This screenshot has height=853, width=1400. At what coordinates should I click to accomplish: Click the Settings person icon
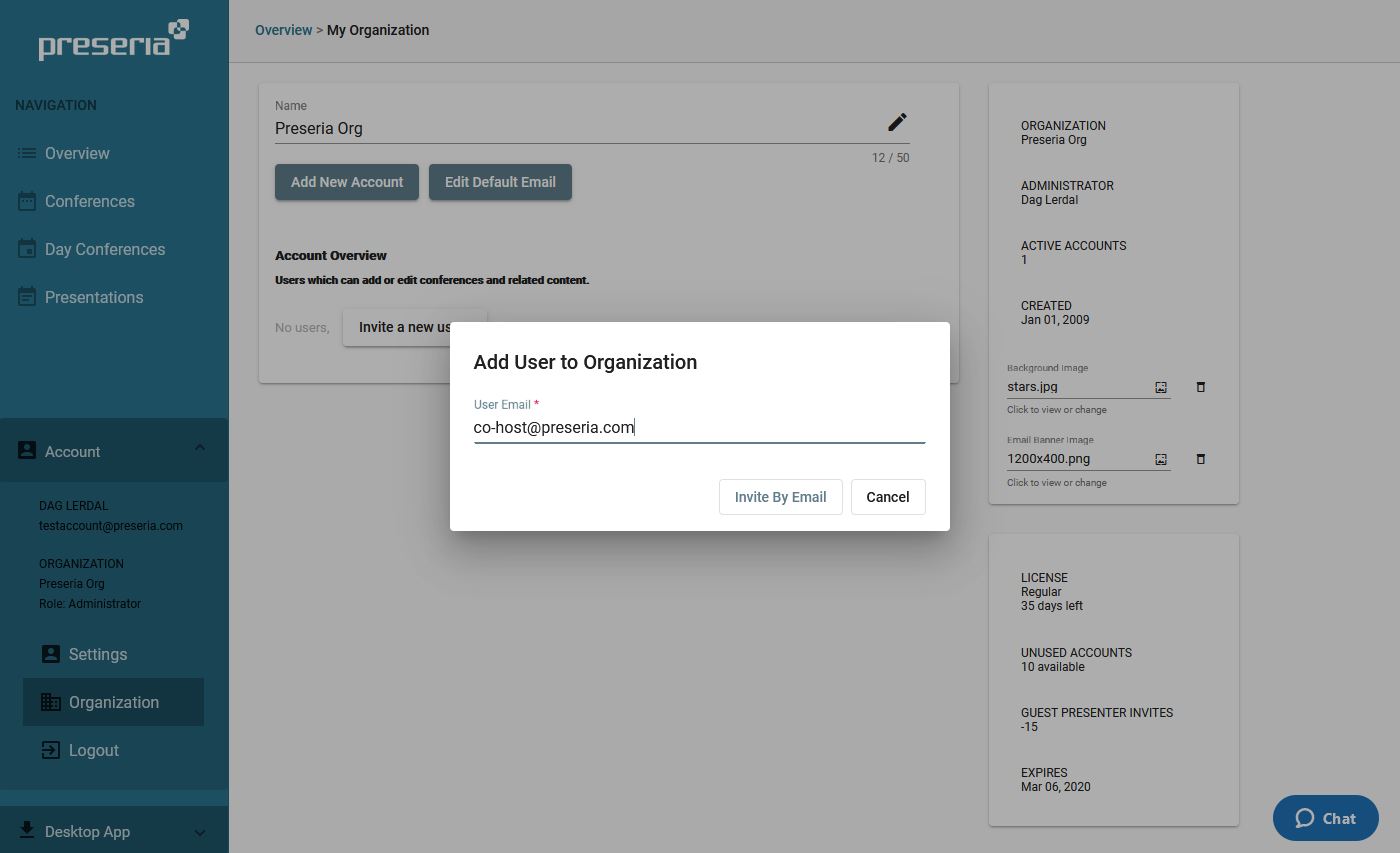(51, 654)
